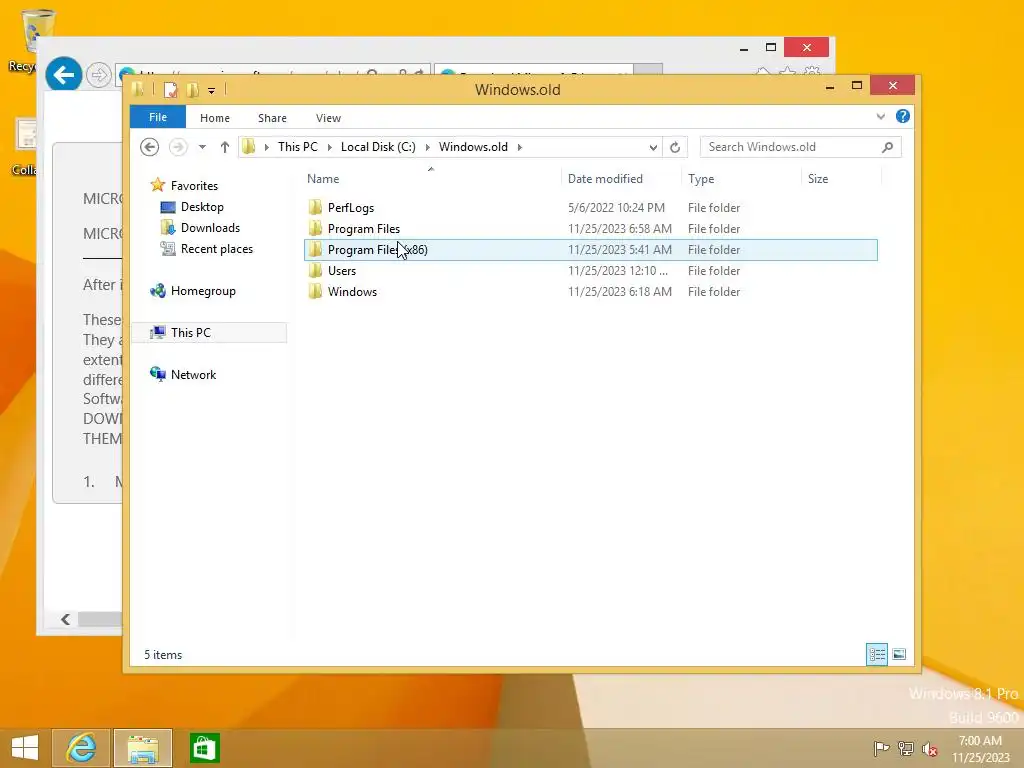Image resolution: width=1024 pixels, height=768 pixels.
Task: Click quick access Properties icon in title bar
Action: pyautogui.click(x=170, y=90)
